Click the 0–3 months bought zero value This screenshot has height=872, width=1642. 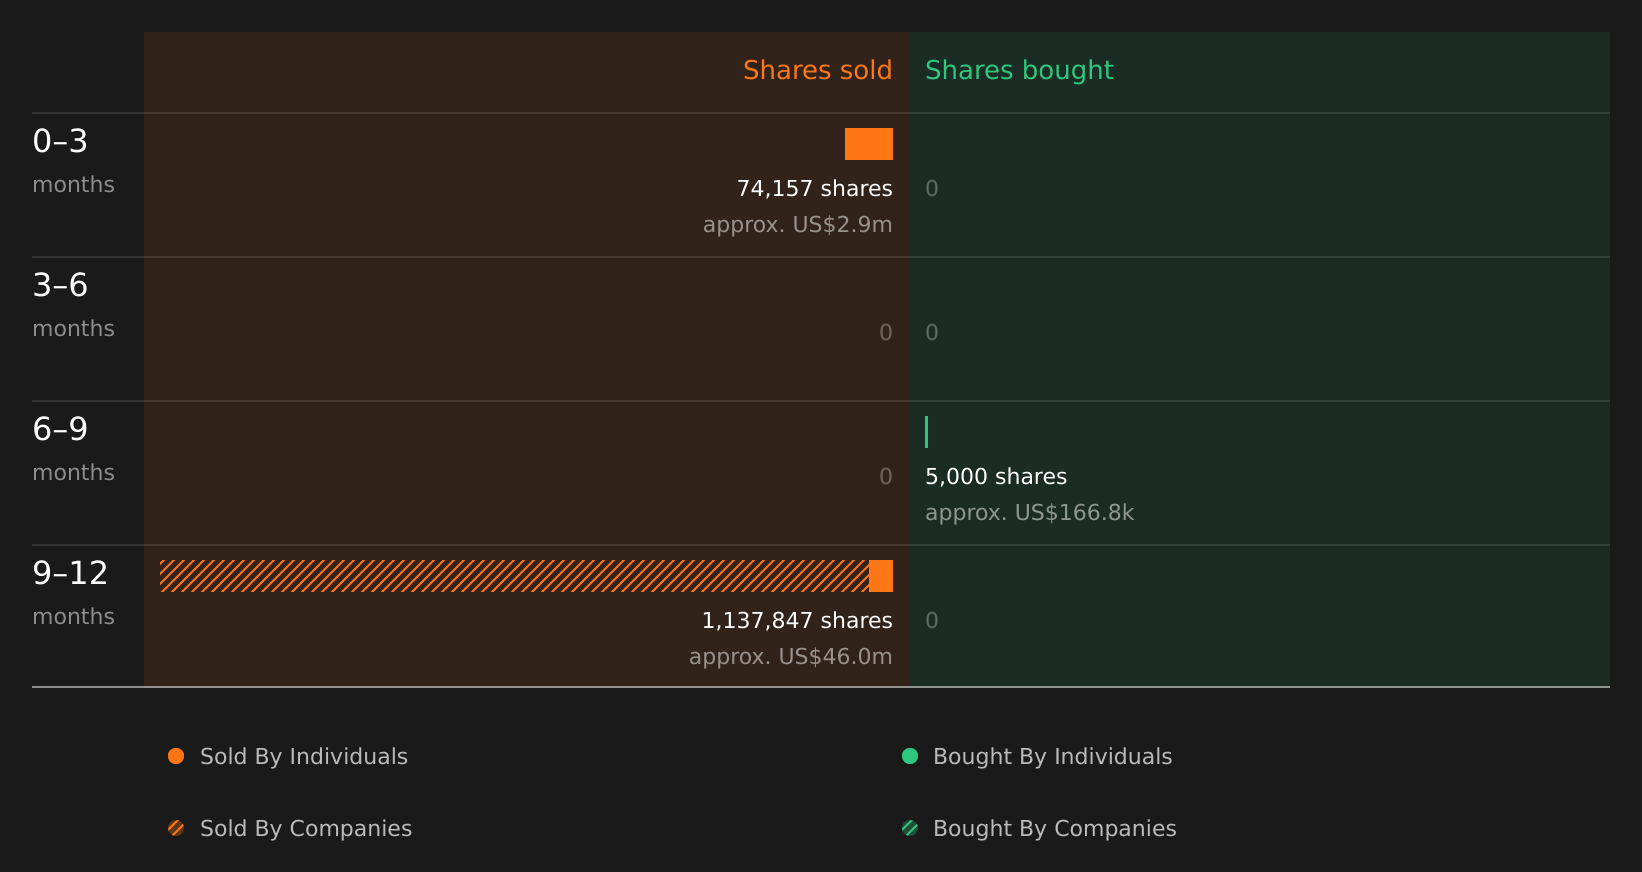coord(932,189)
